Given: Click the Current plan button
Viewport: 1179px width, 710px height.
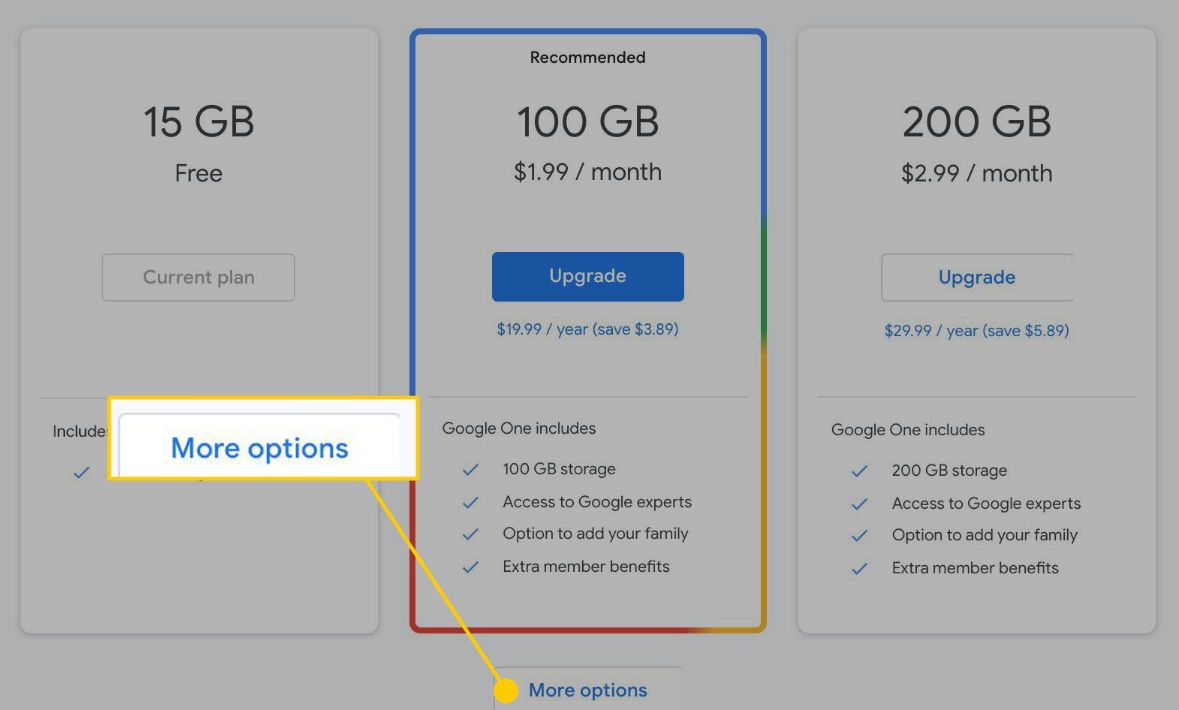Looking at the screenshot, I should tap(198, 277).
